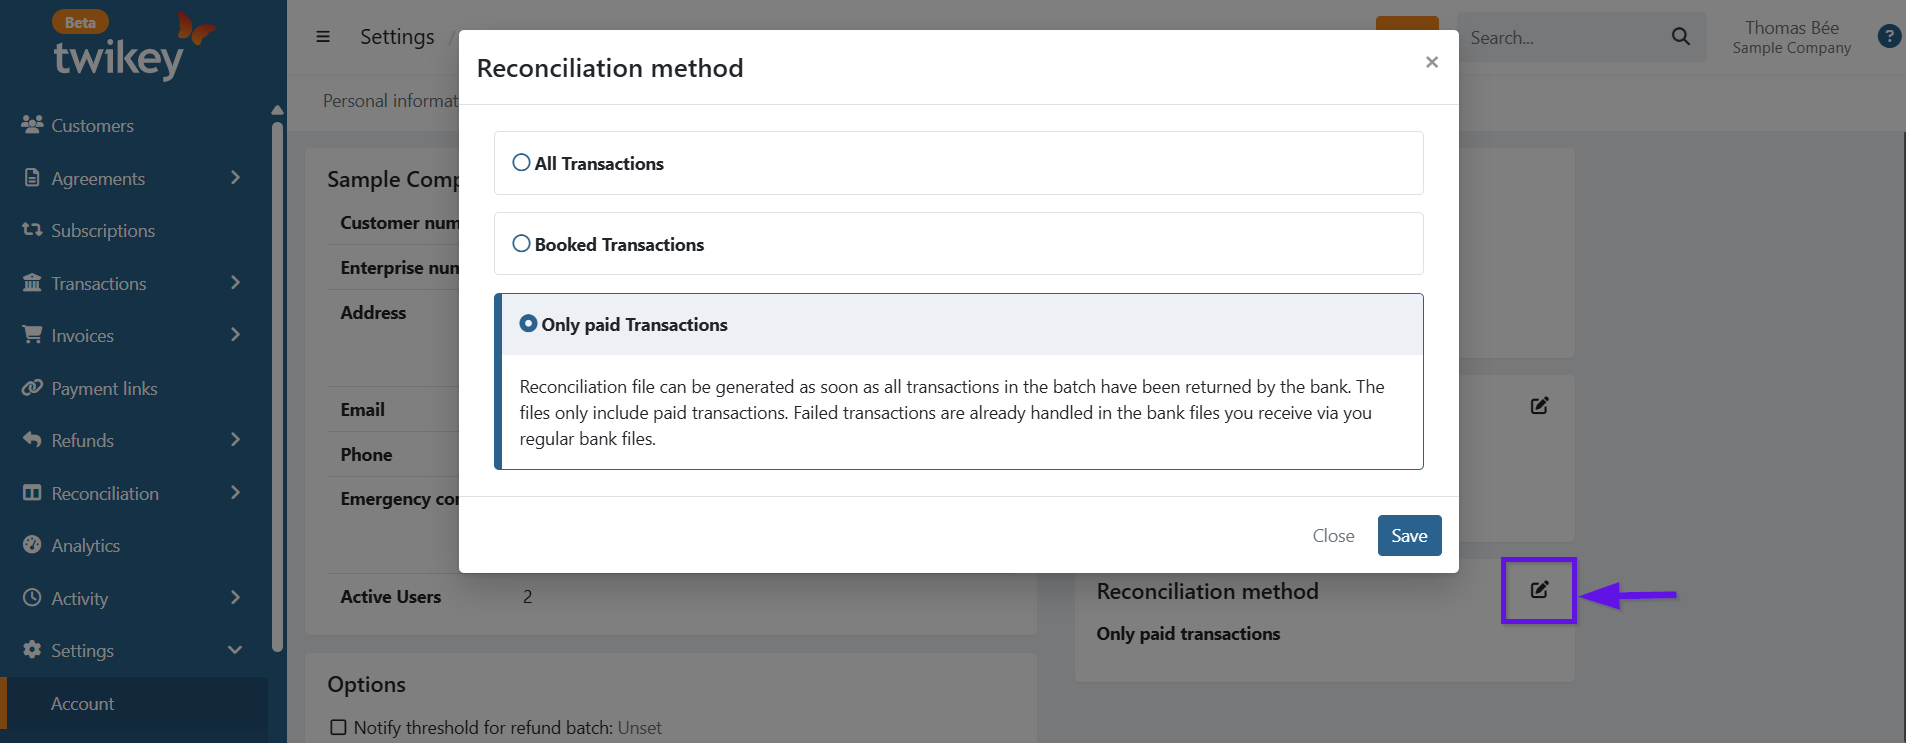Screen dimensions: 1906x743
Task: Click the Analytics gauge icon
Action: (x=32, y=545)
